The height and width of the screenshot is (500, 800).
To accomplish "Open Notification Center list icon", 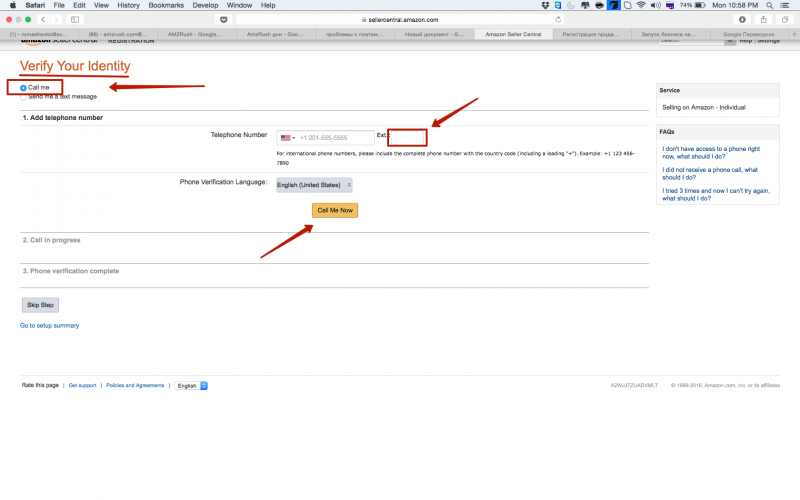I will 785,5.
